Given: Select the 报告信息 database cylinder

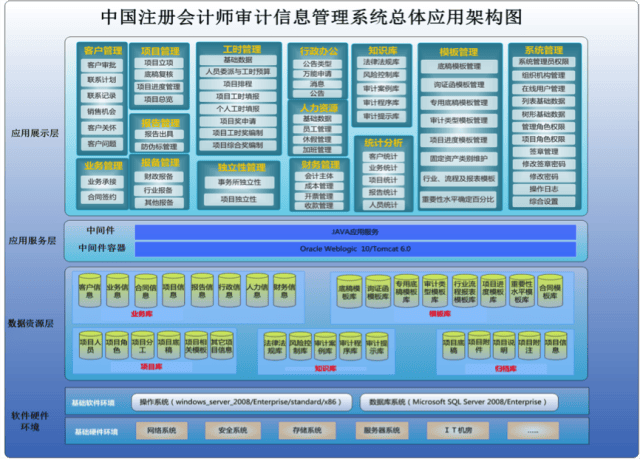Looking at the screenshot, I should click(202, 290).
